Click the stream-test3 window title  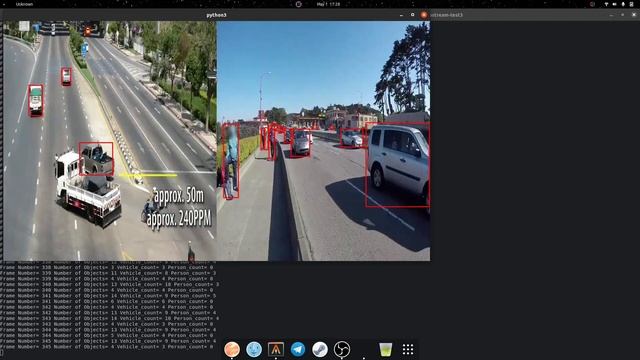(447, 15)
